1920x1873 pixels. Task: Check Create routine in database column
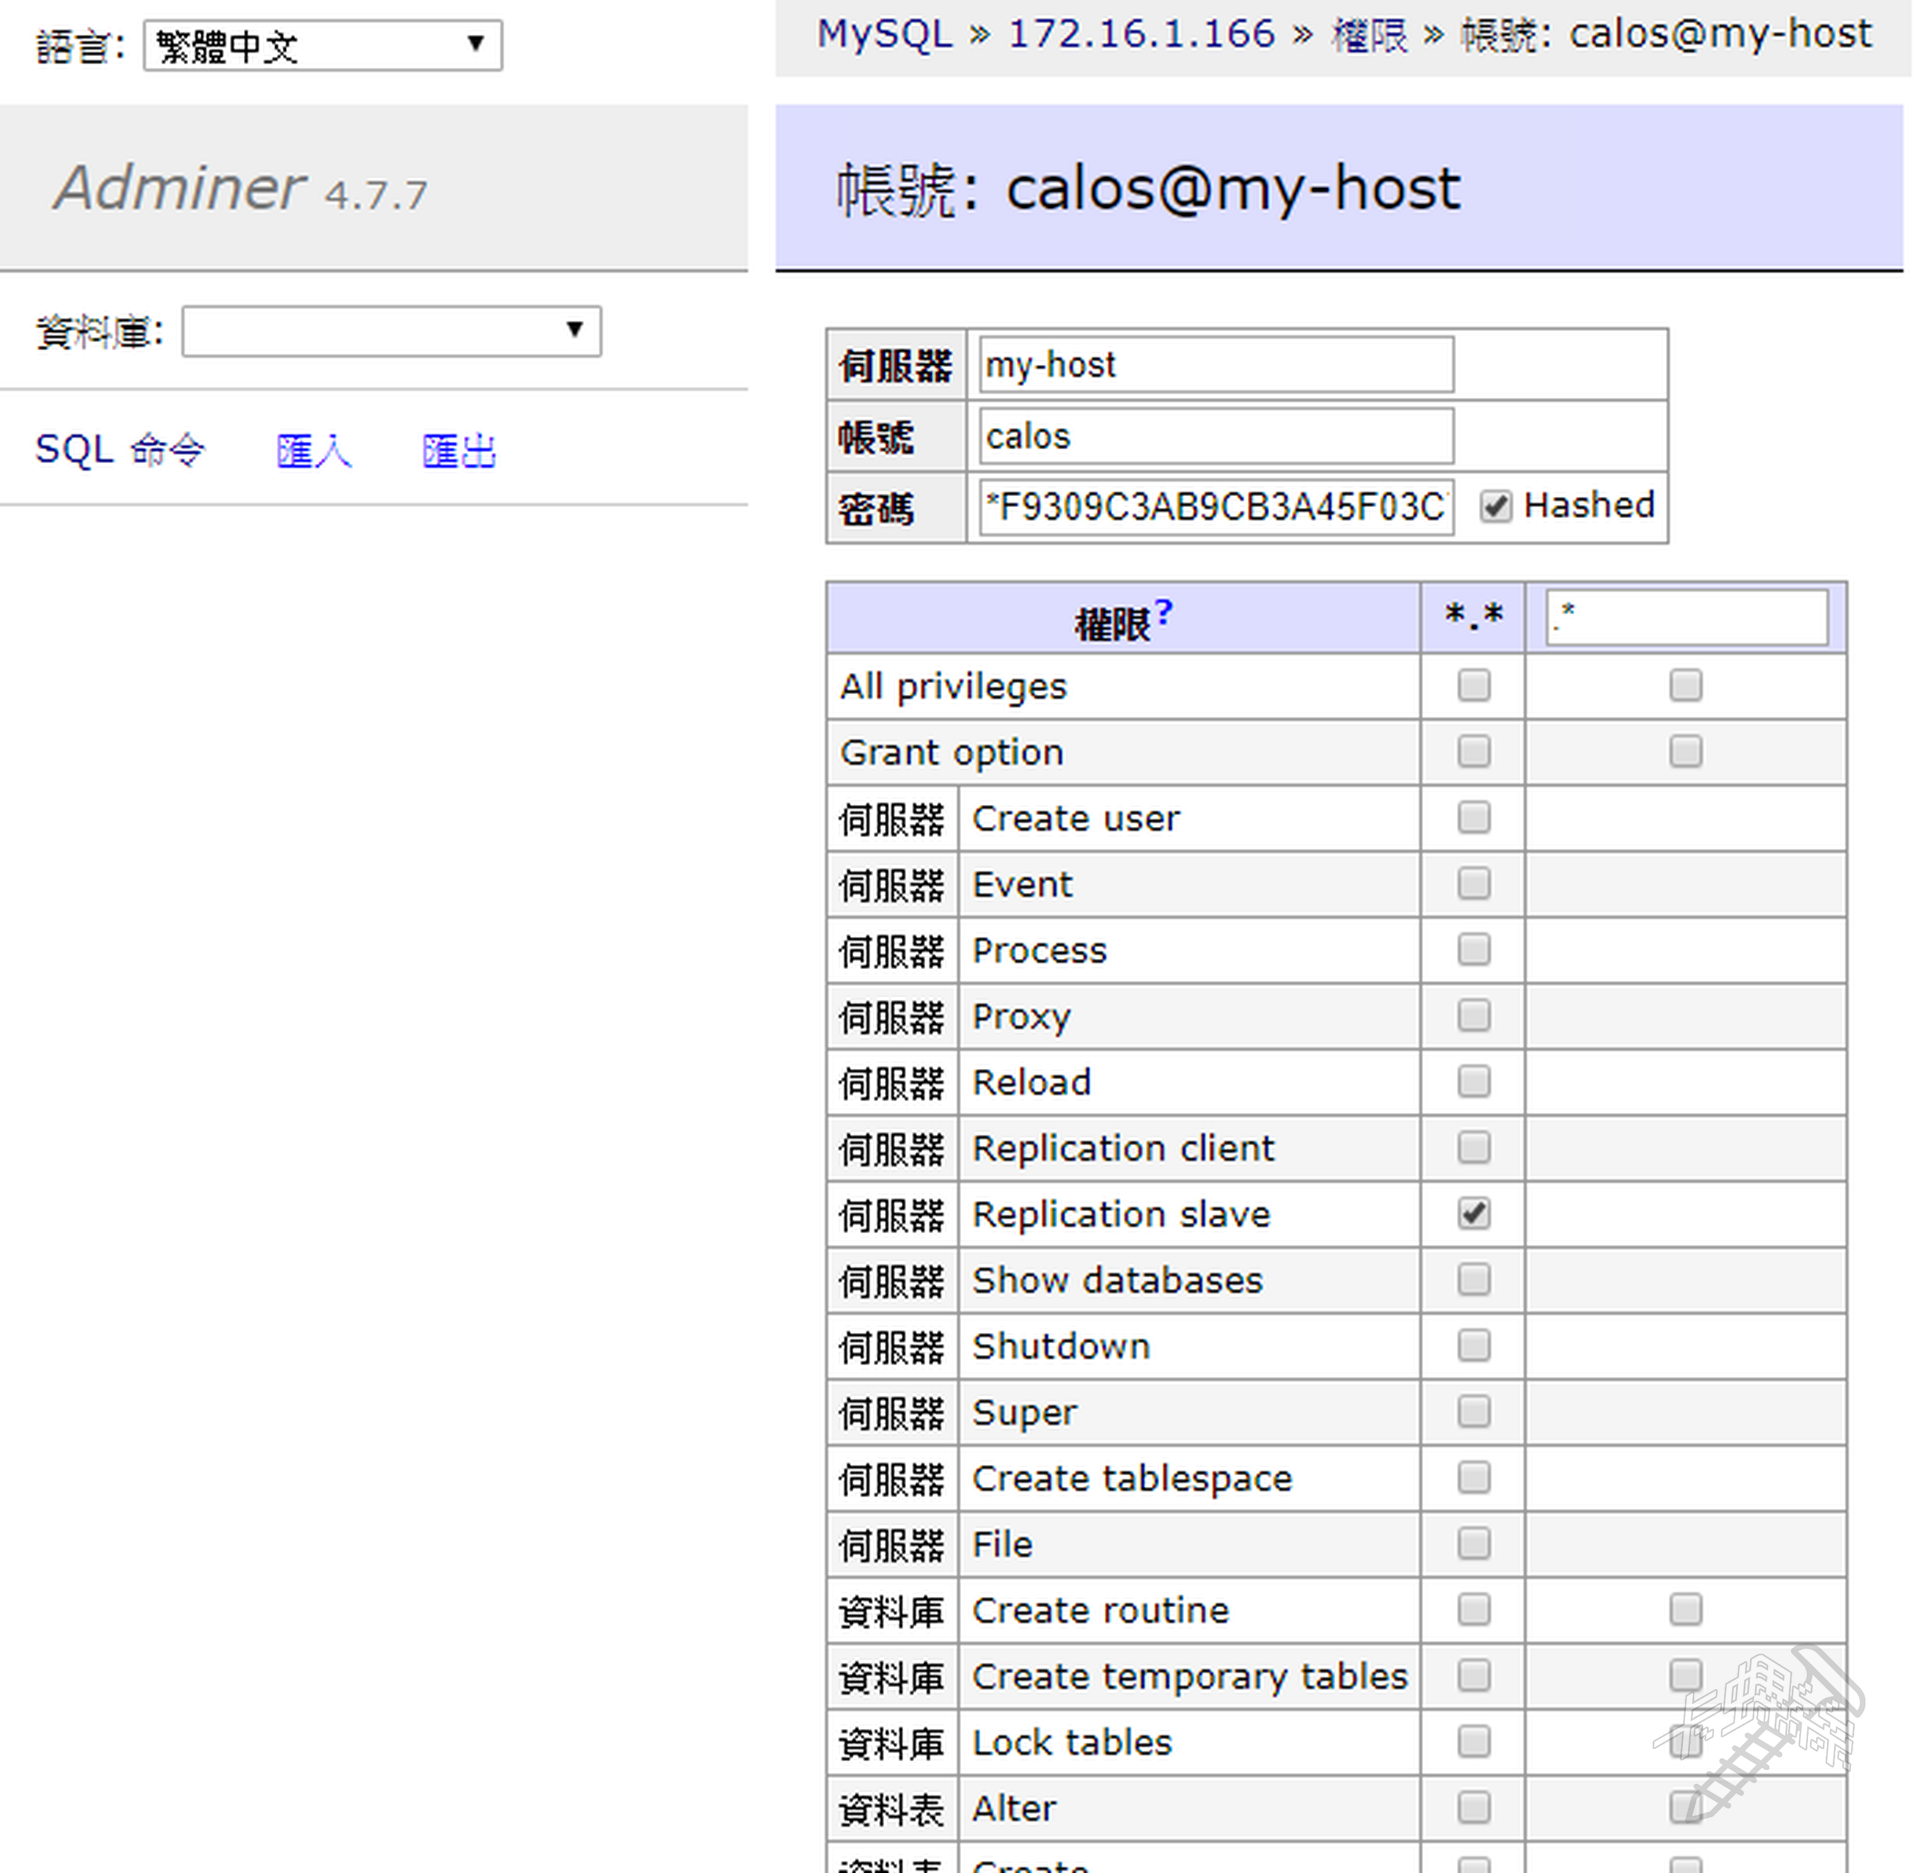tap(1685, 1610)
